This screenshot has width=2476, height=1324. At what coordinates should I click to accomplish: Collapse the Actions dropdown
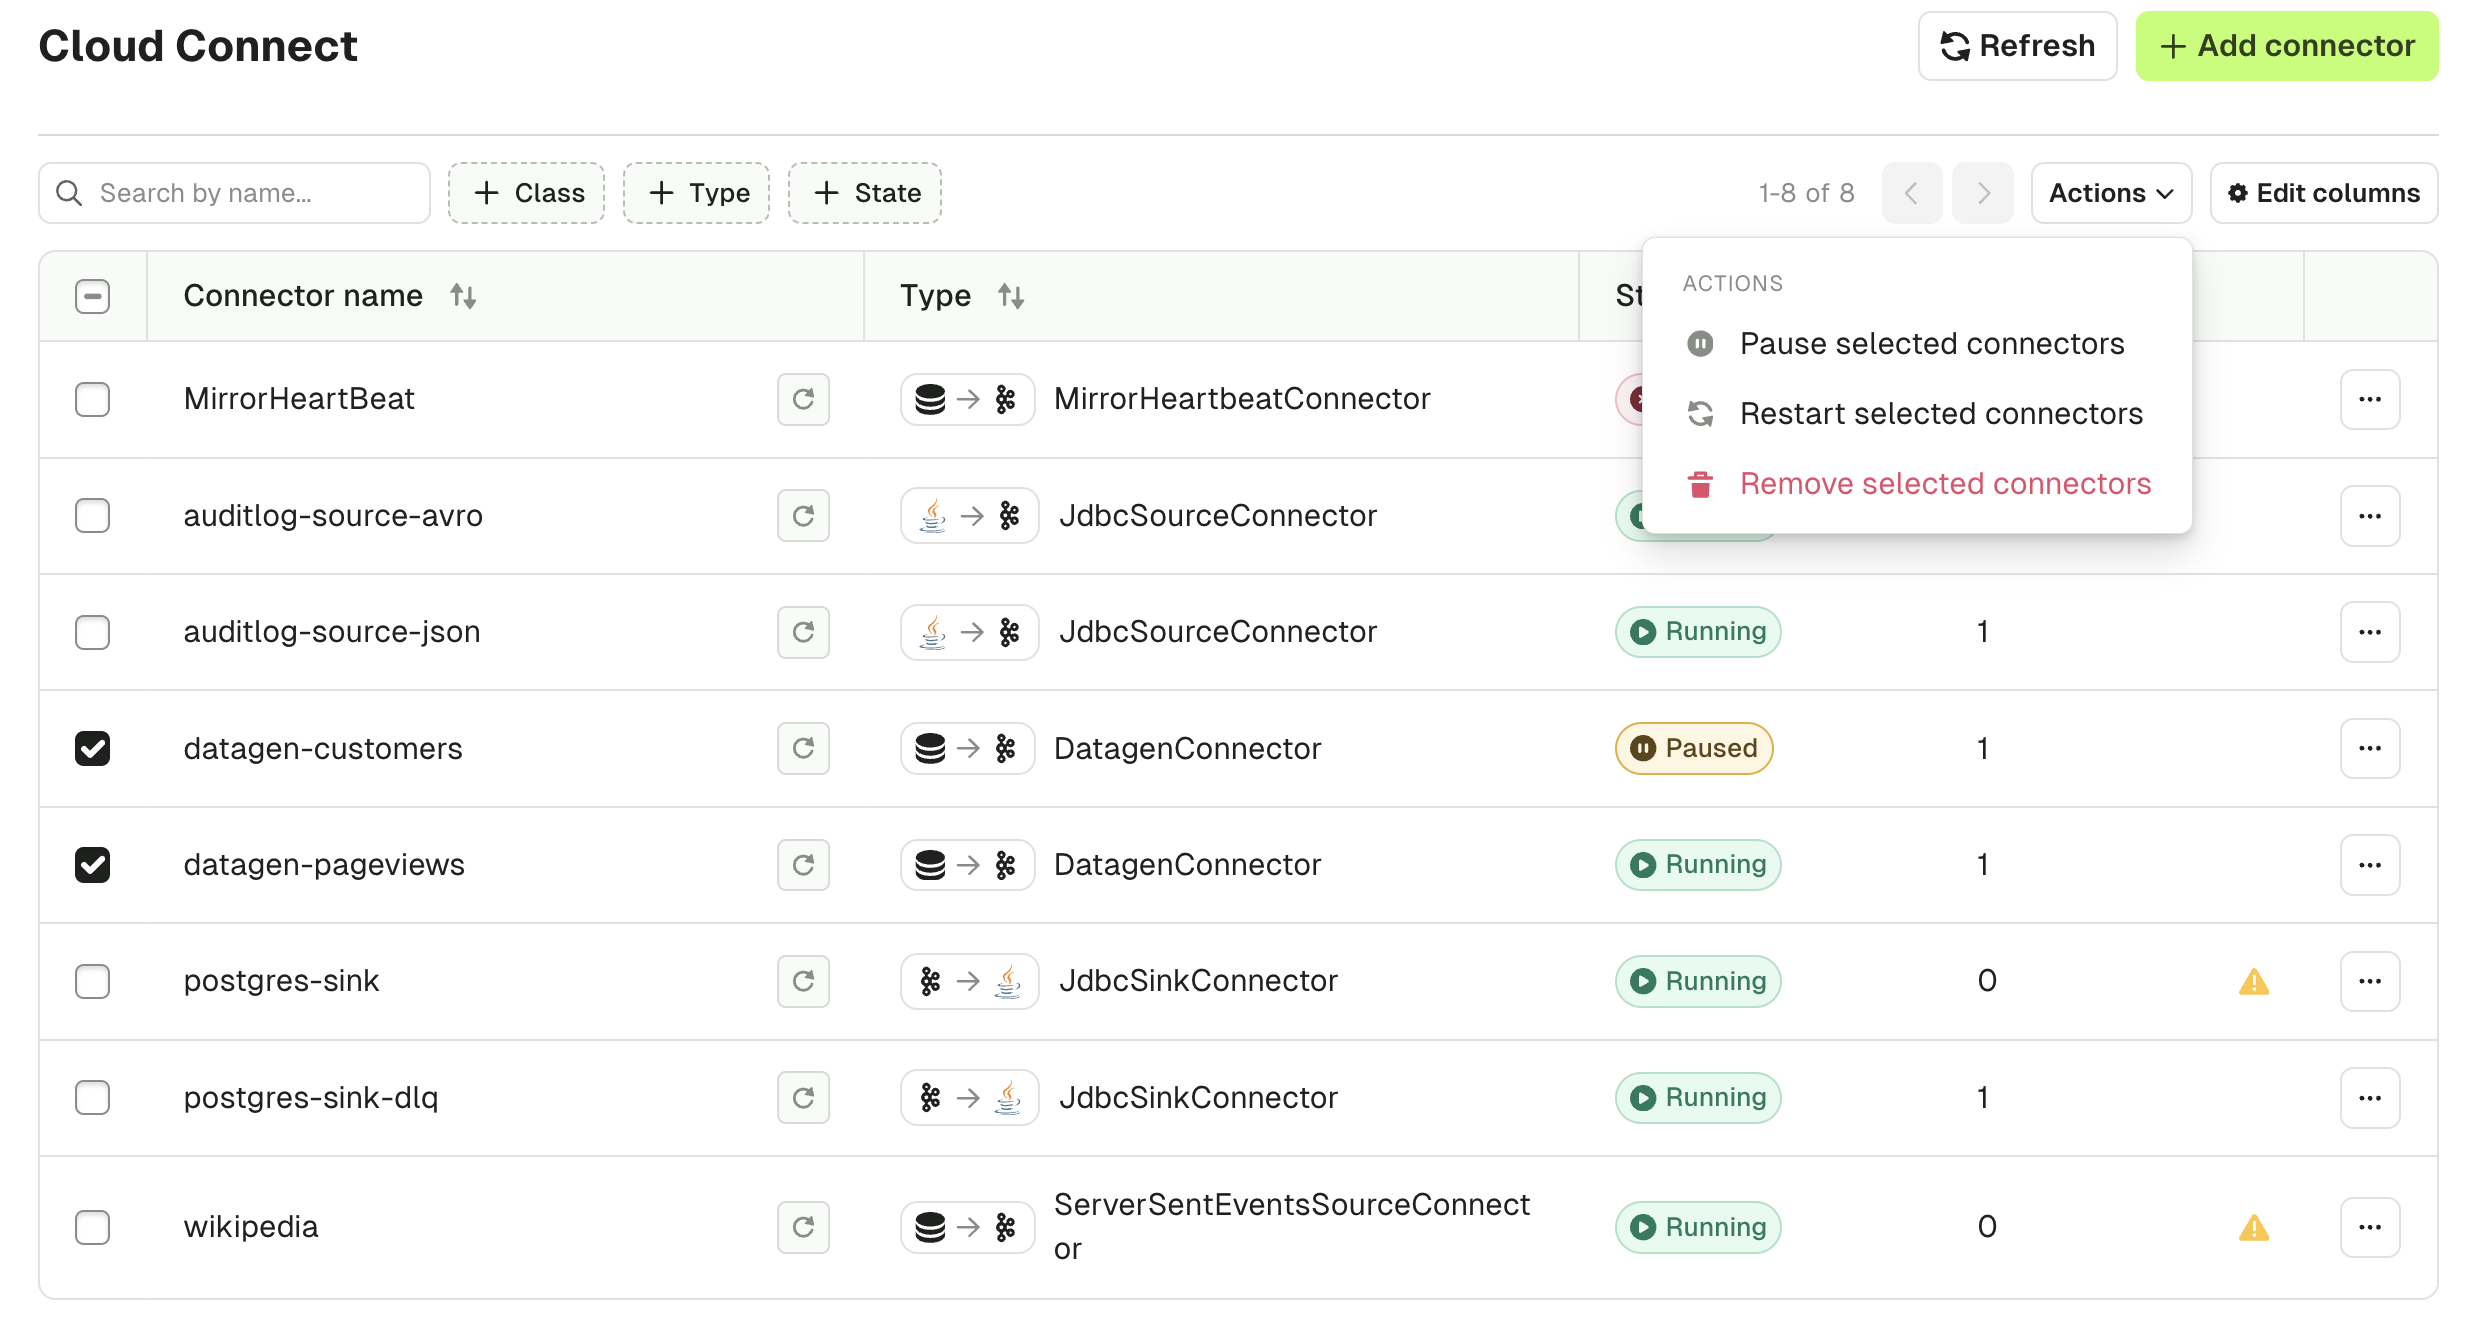pos(2111,193)
